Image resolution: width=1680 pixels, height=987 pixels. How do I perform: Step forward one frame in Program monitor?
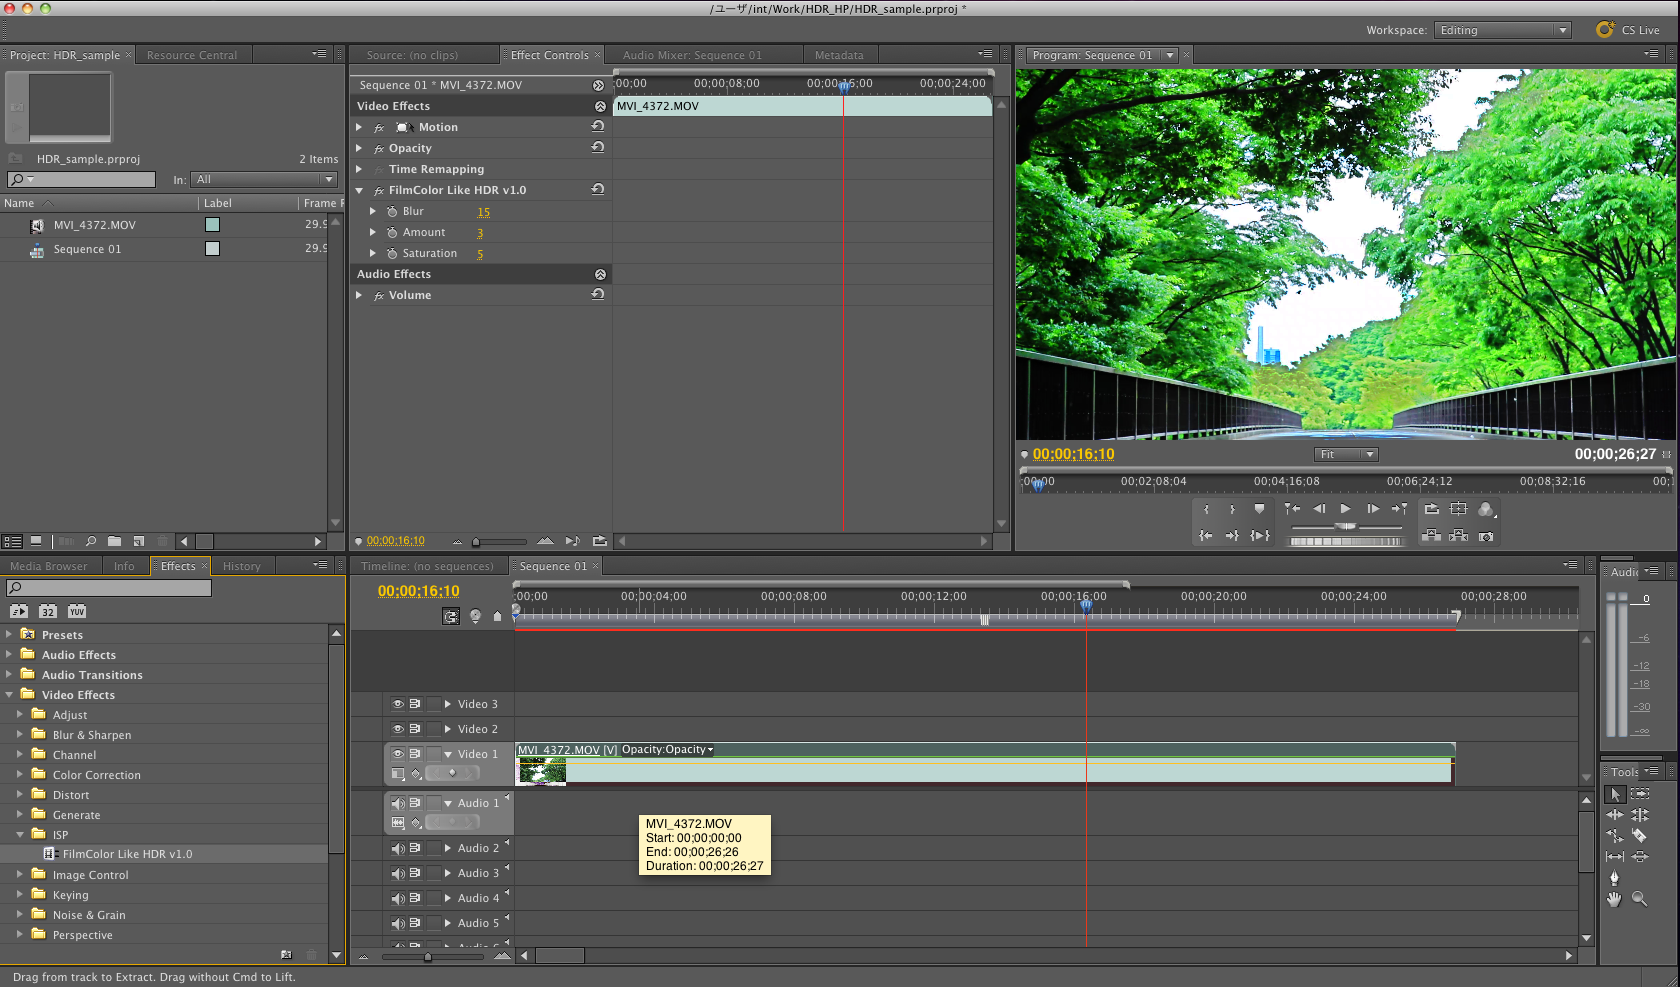pos(1373,509)
